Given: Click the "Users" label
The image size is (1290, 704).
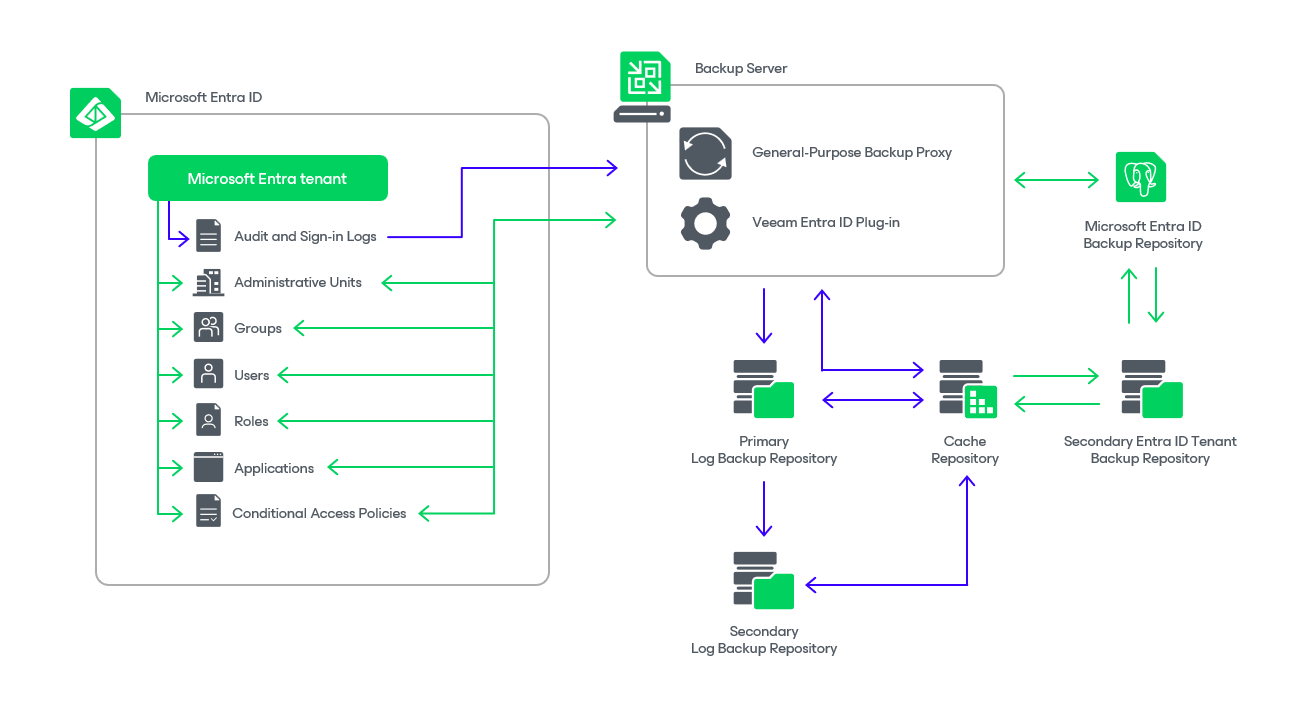Looking at the screenshot, I should point(252,375).
